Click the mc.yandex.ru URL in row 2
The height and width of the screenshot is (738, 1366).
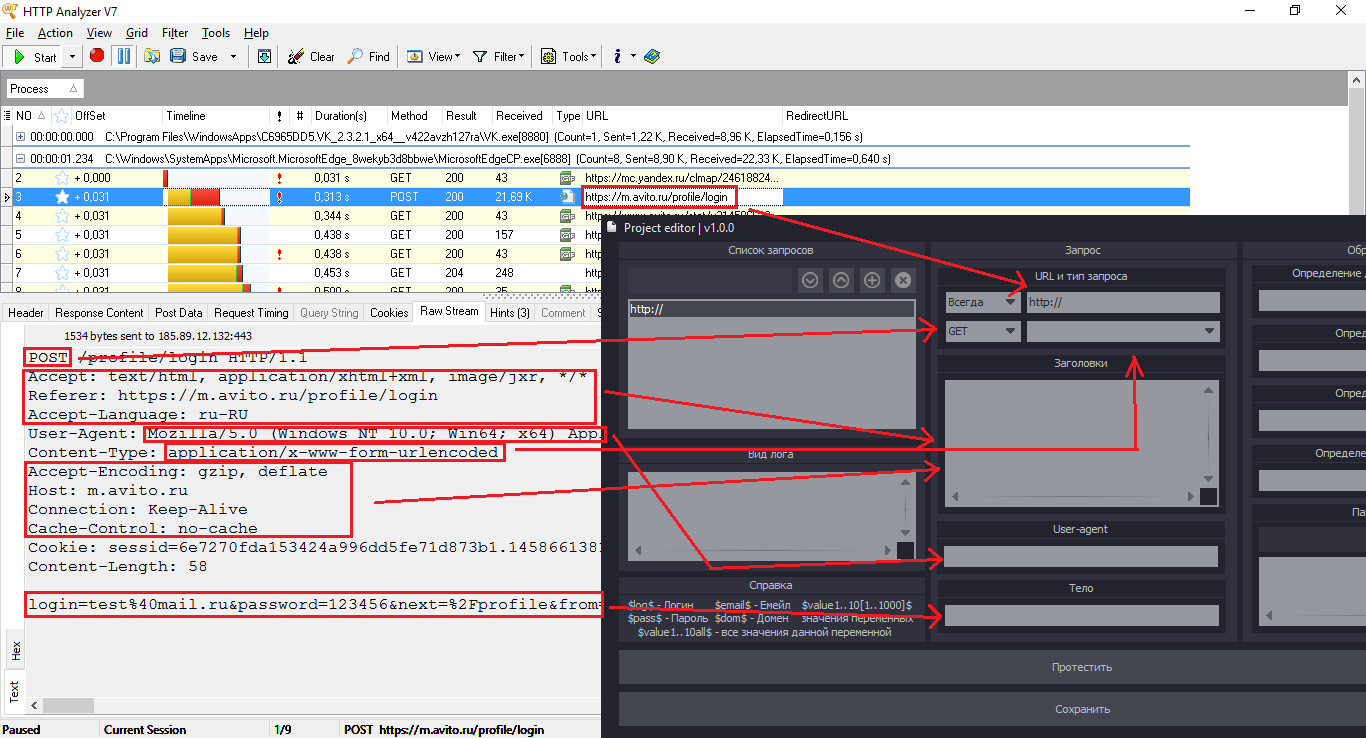[x=680, y=178]
